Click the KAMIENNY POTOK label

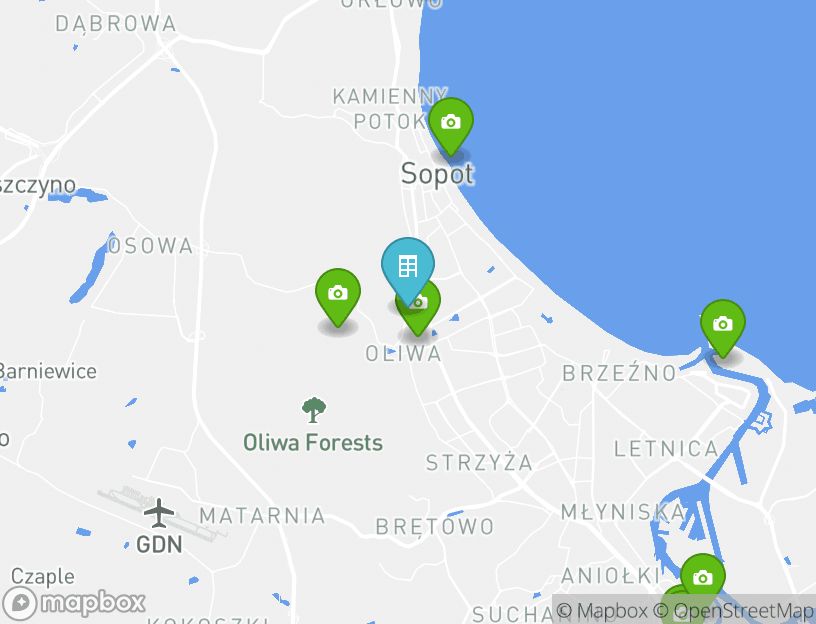point(390,109)
